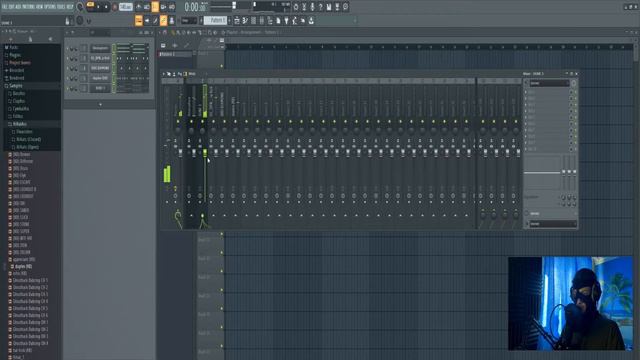Mute the third channel in channel rack

[68, 68]
